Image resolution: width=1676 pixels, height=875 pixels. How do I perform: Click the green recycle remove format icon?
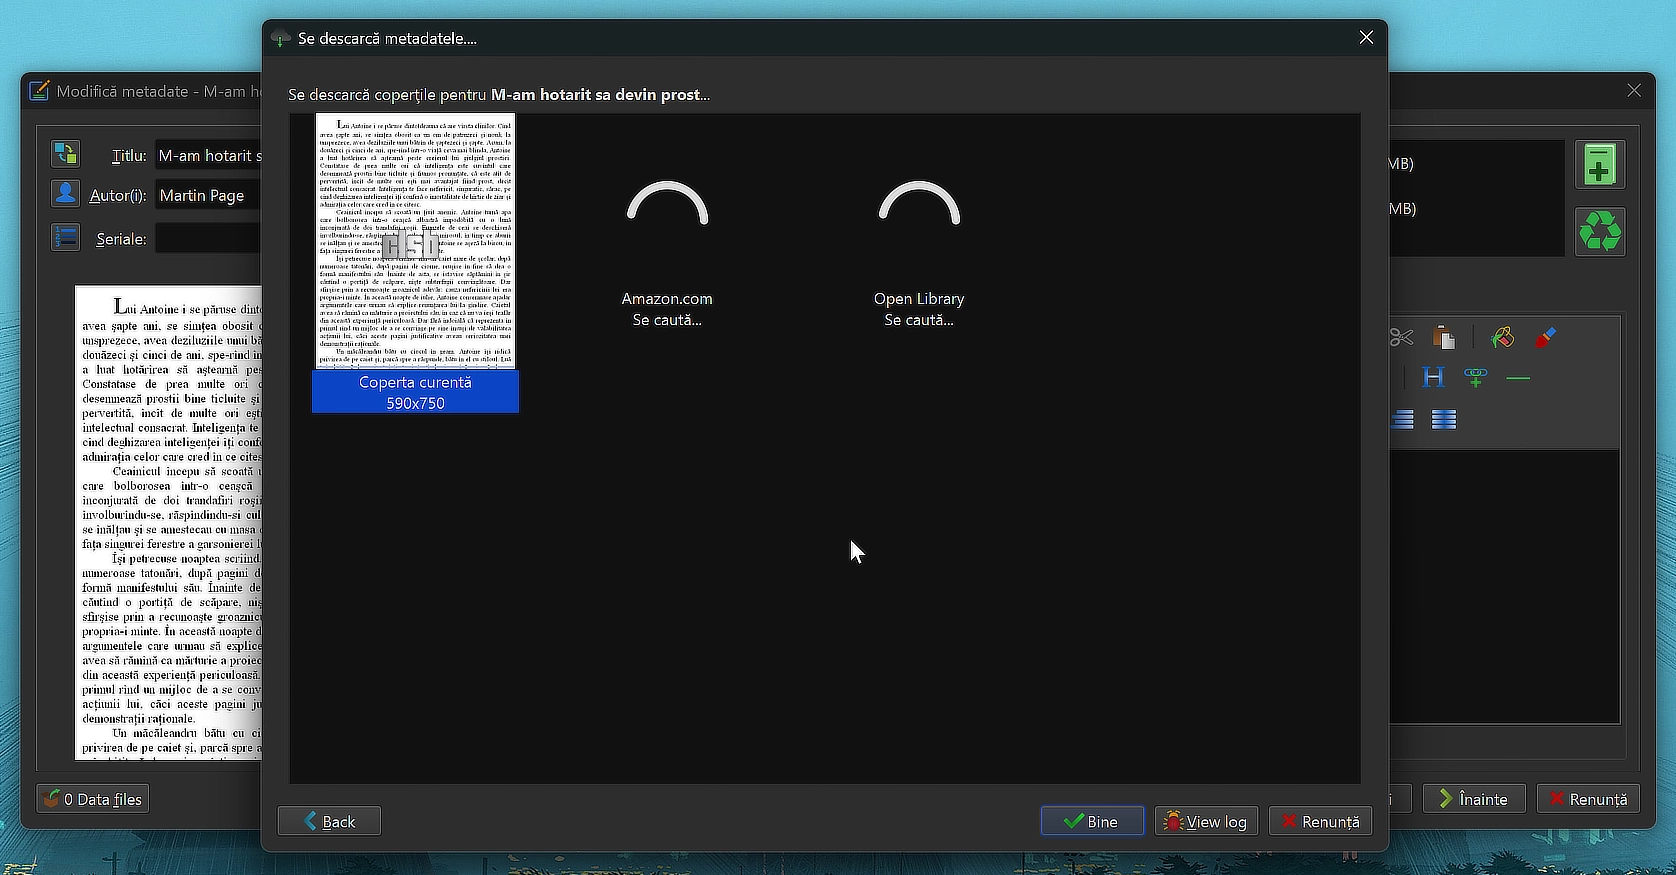tap(1599, 232)
